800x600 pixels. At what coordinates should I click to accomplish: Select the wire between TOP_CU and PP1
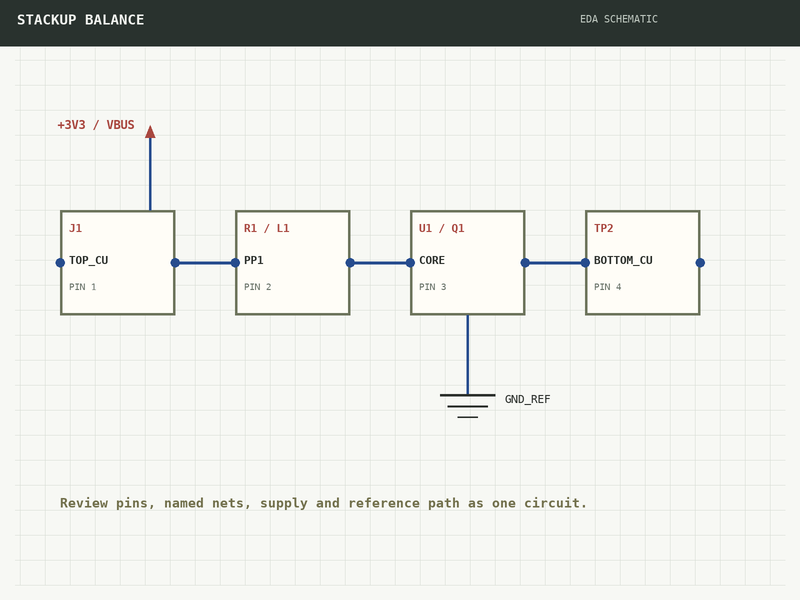205,263
